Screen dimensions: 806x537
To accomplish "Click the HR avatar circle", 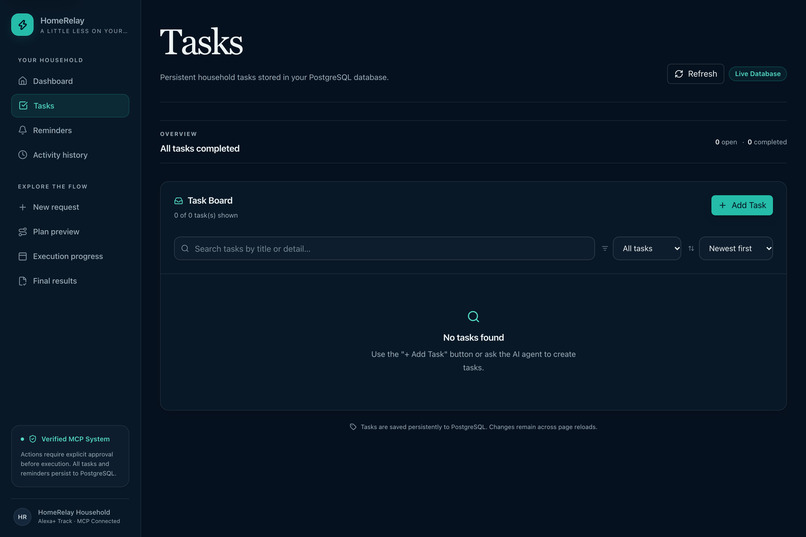I will pos(22,516).
